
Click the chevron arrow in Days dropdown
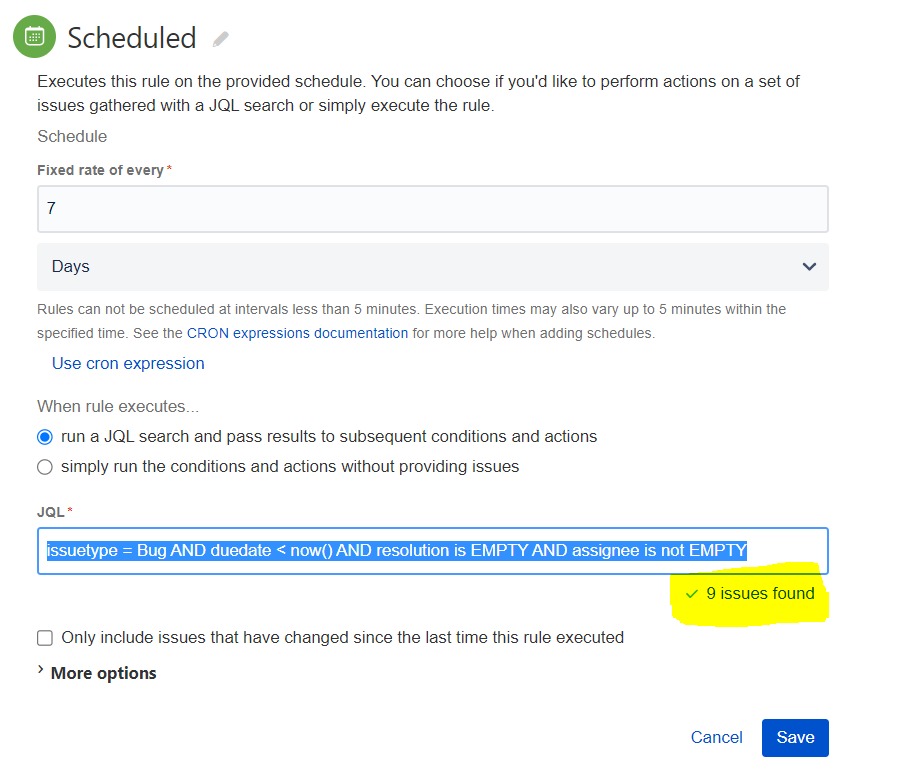click(809, 266)
